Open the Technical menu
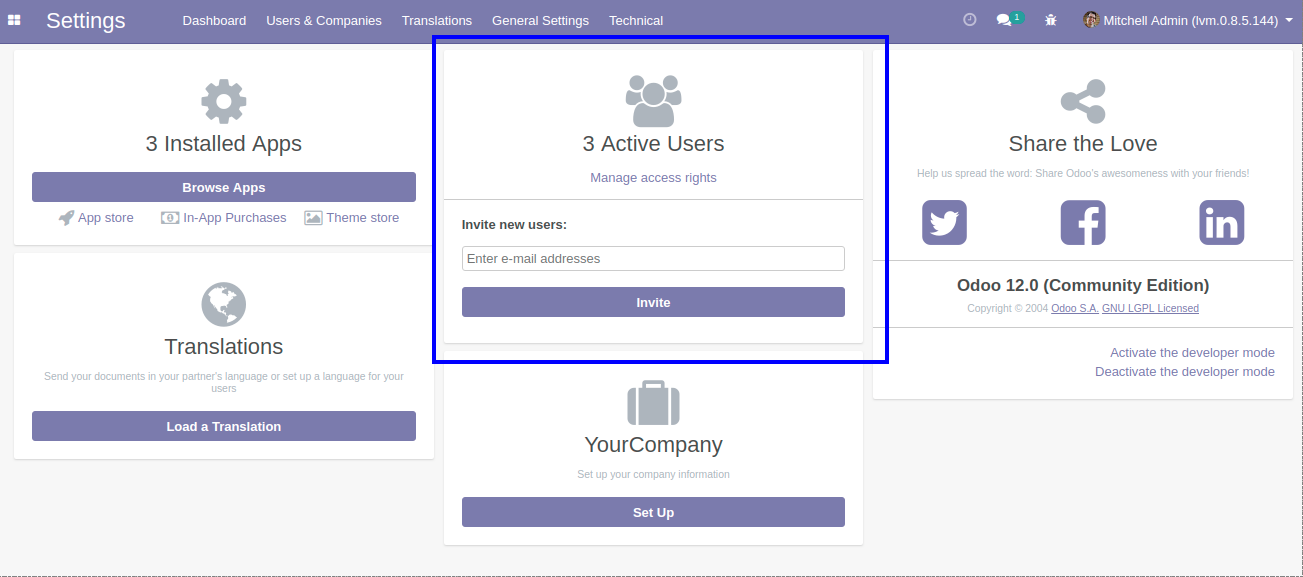The width and height of the screenshot is (1303, 577). tap(636, 20)
